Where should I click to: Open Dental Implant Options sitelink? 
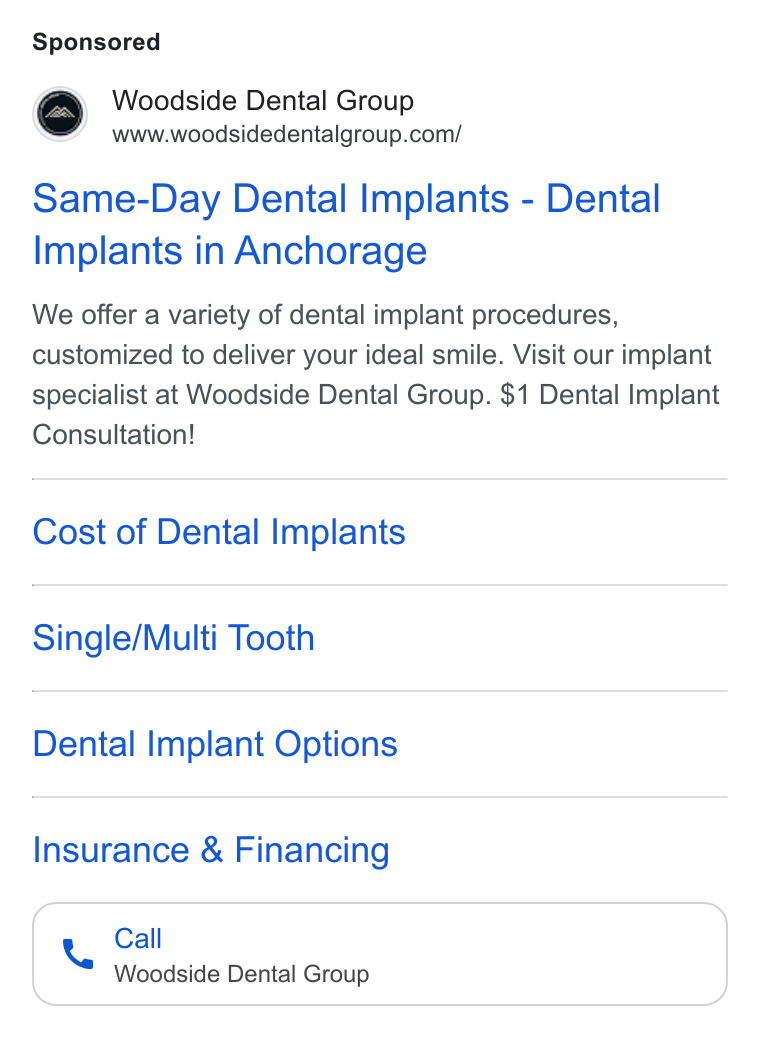click(x=215, y=744)
